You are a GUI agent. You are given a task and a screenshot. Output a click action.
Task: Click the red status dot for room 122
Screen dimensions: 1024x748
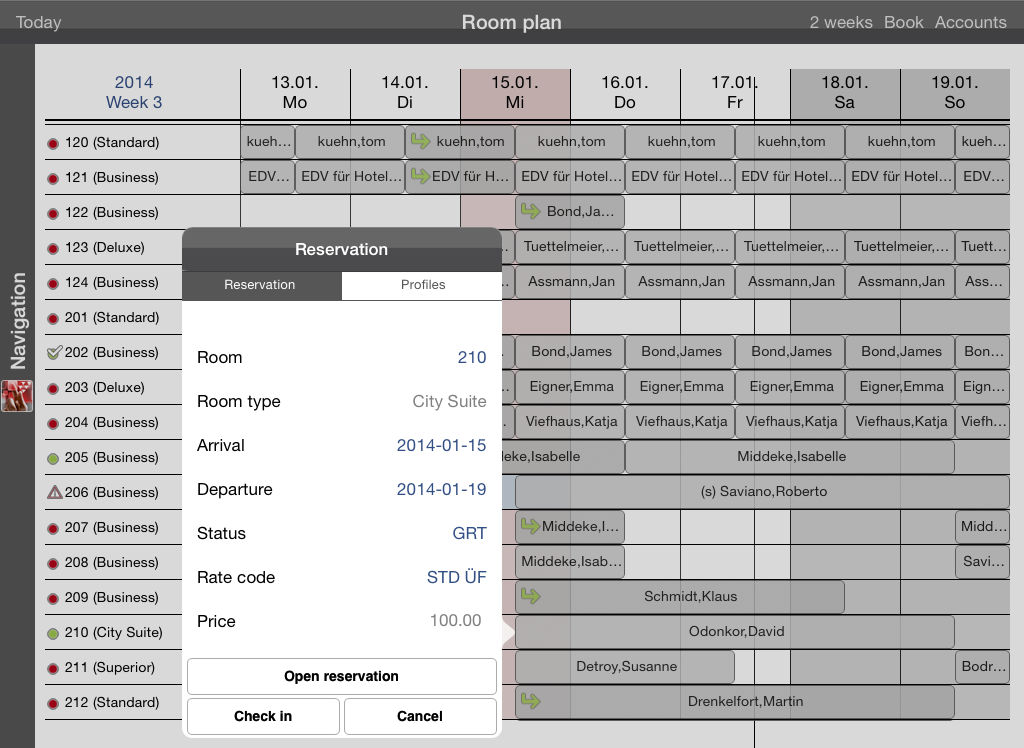click(x=53, y=213)
